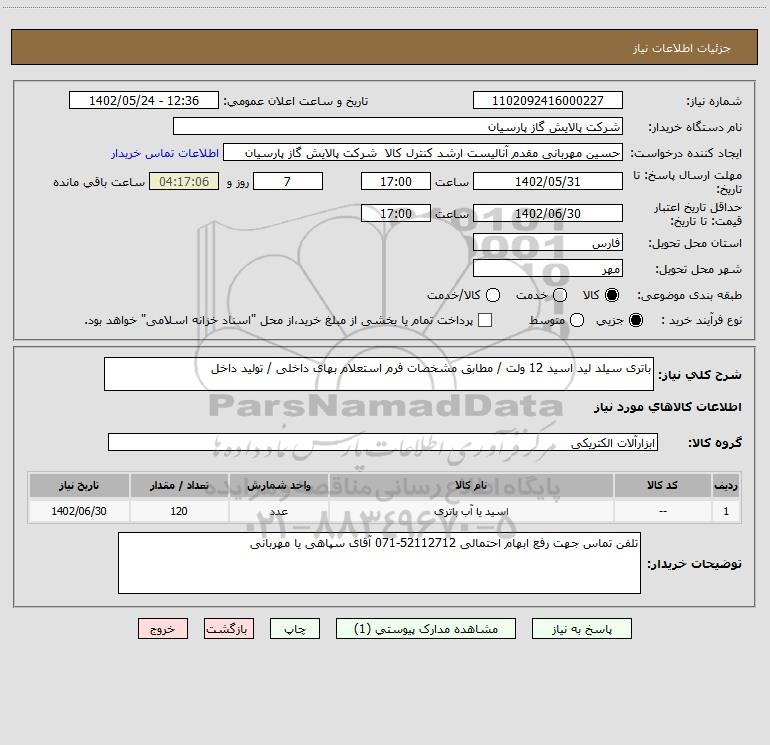Viewport: 770px width, 745px height.
Task: Click the price validity time 17:00 field
Action: (x=396, y=213)
